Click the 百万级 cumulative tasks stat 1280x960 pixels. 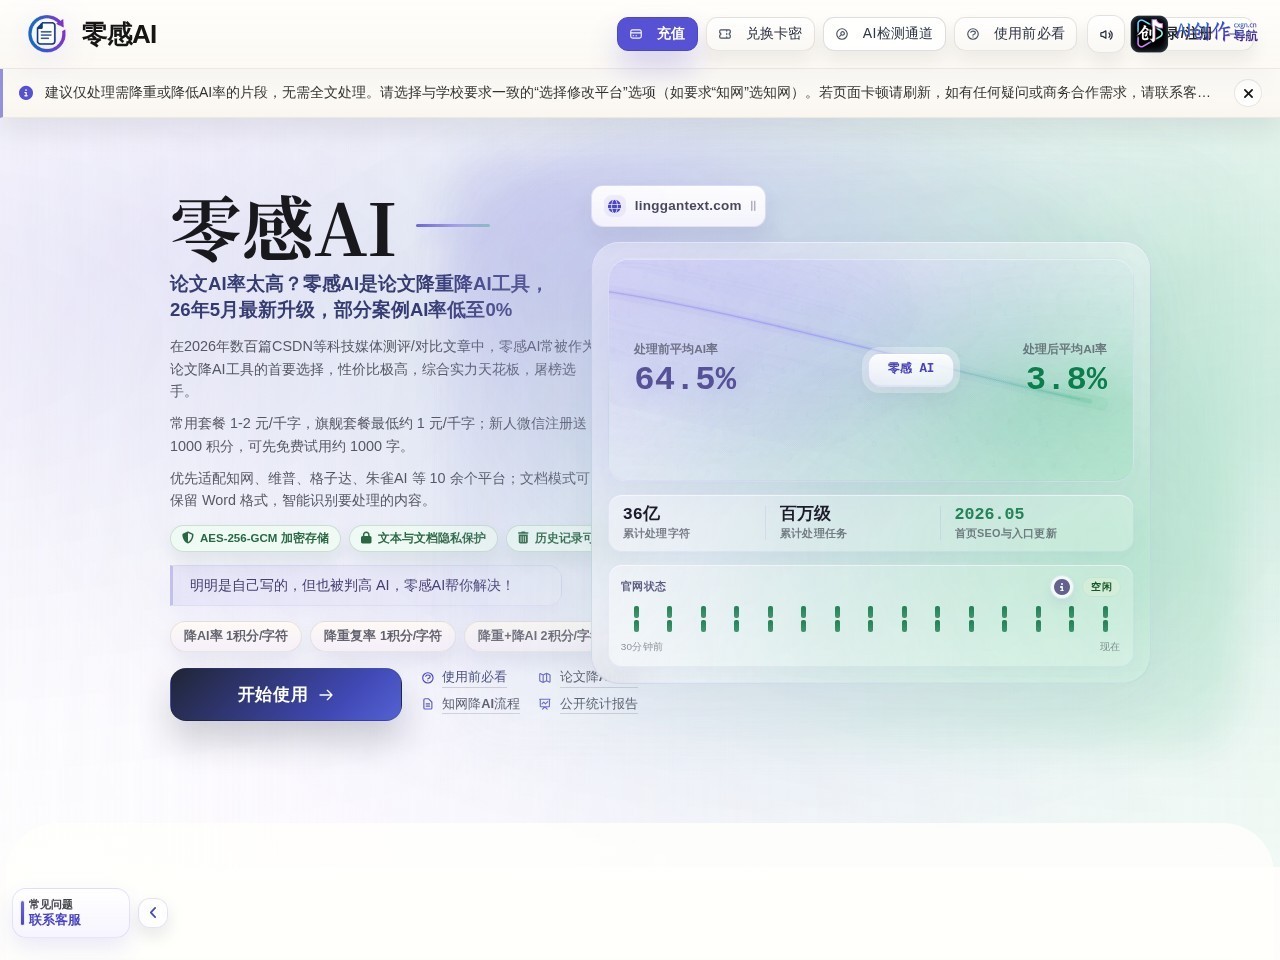[805, 514]
